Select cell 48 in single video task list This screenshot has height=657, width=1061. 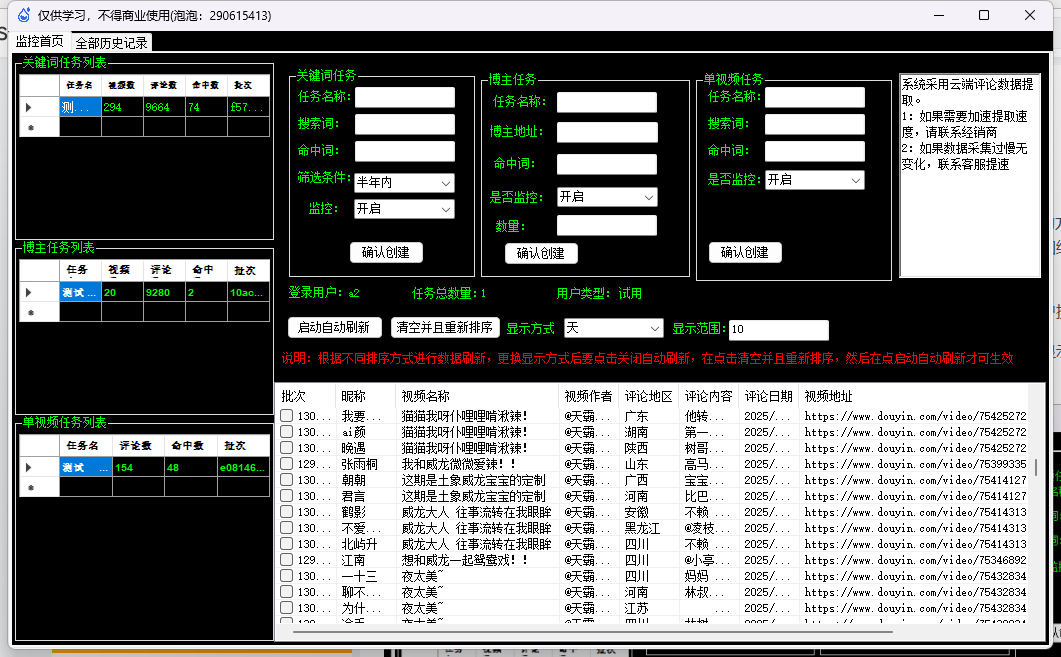[x=191, y=468]
